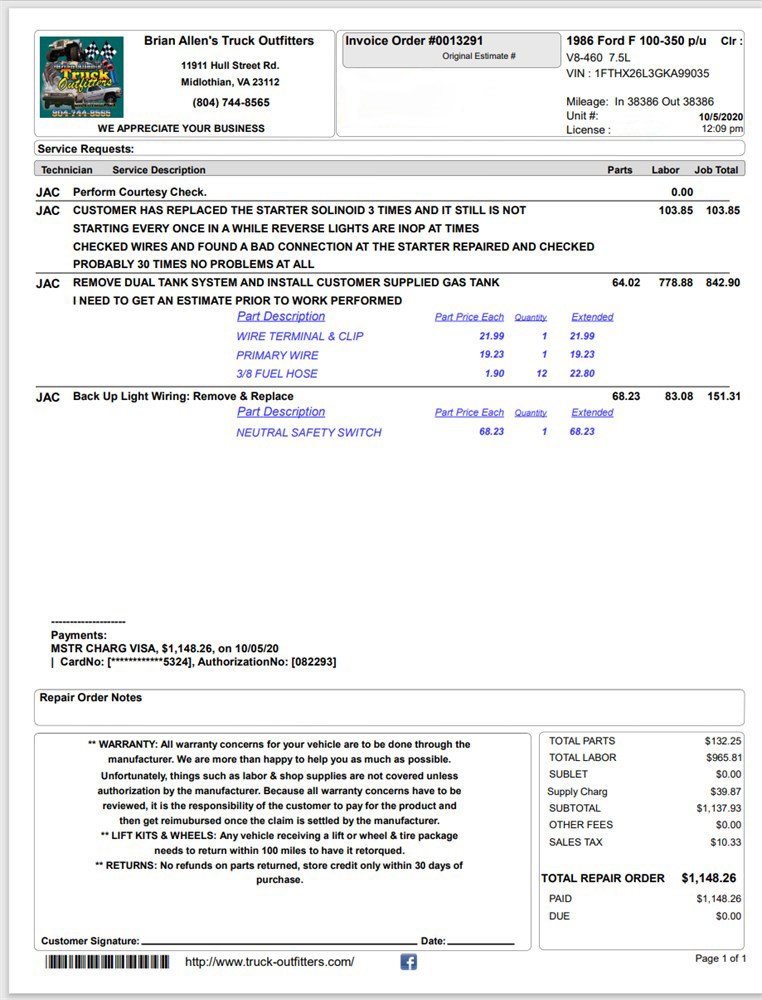The image size is (762, 1000).
Task: Click the Facebook icon in the footer
Action: tap(408, 961)
